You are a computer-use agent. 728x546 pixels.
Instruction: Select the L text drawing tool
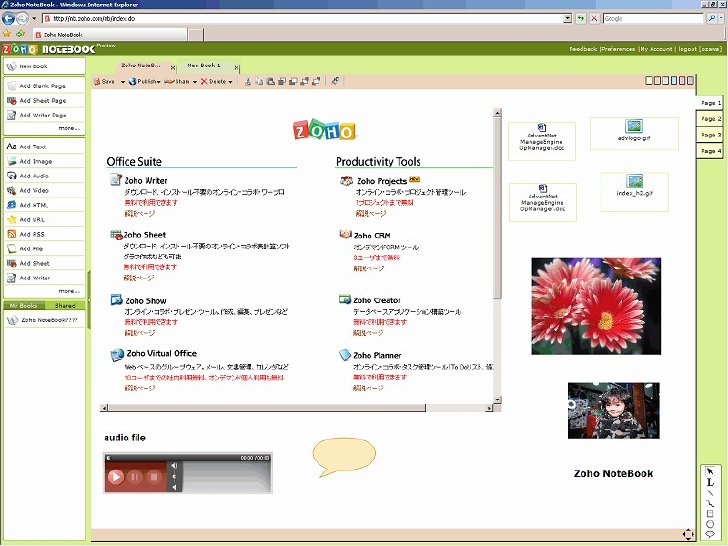tap(710, 482)
